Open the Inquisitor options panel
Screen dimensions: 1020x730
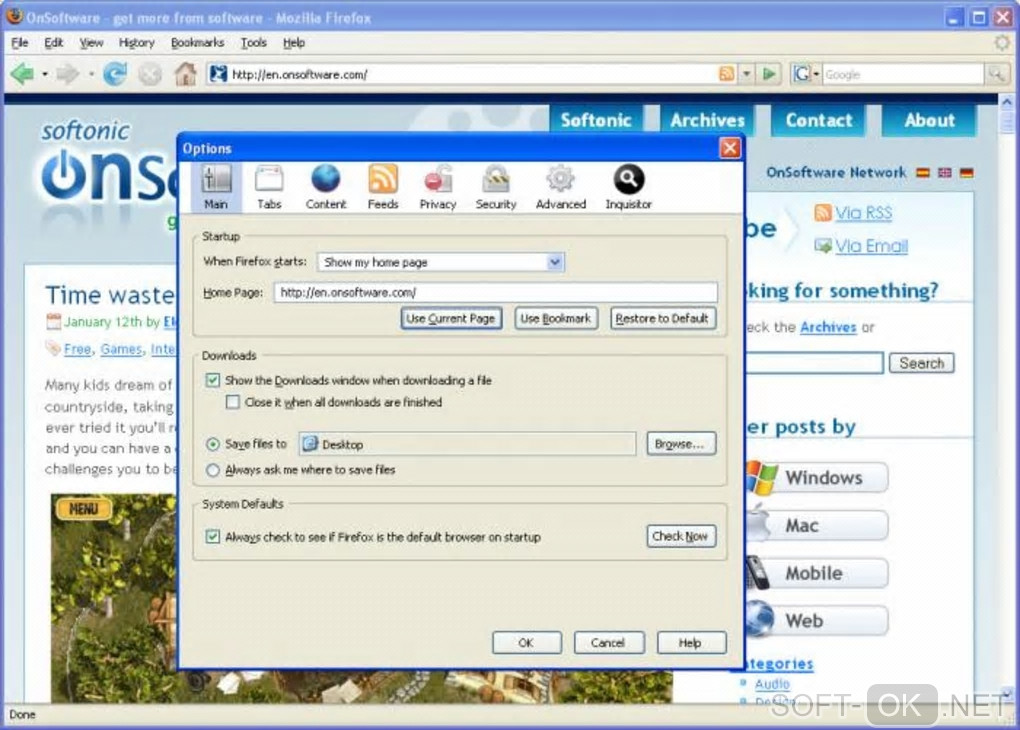pos(628,187)
